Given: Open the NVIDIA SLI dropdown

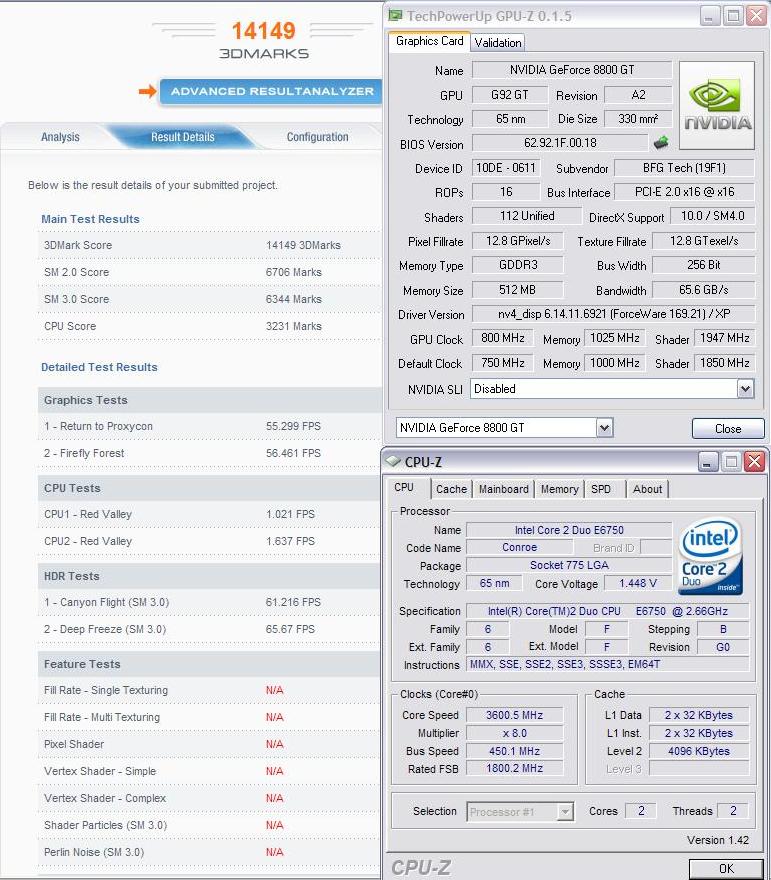Looking at the screenshot, I should pos(745,388).
